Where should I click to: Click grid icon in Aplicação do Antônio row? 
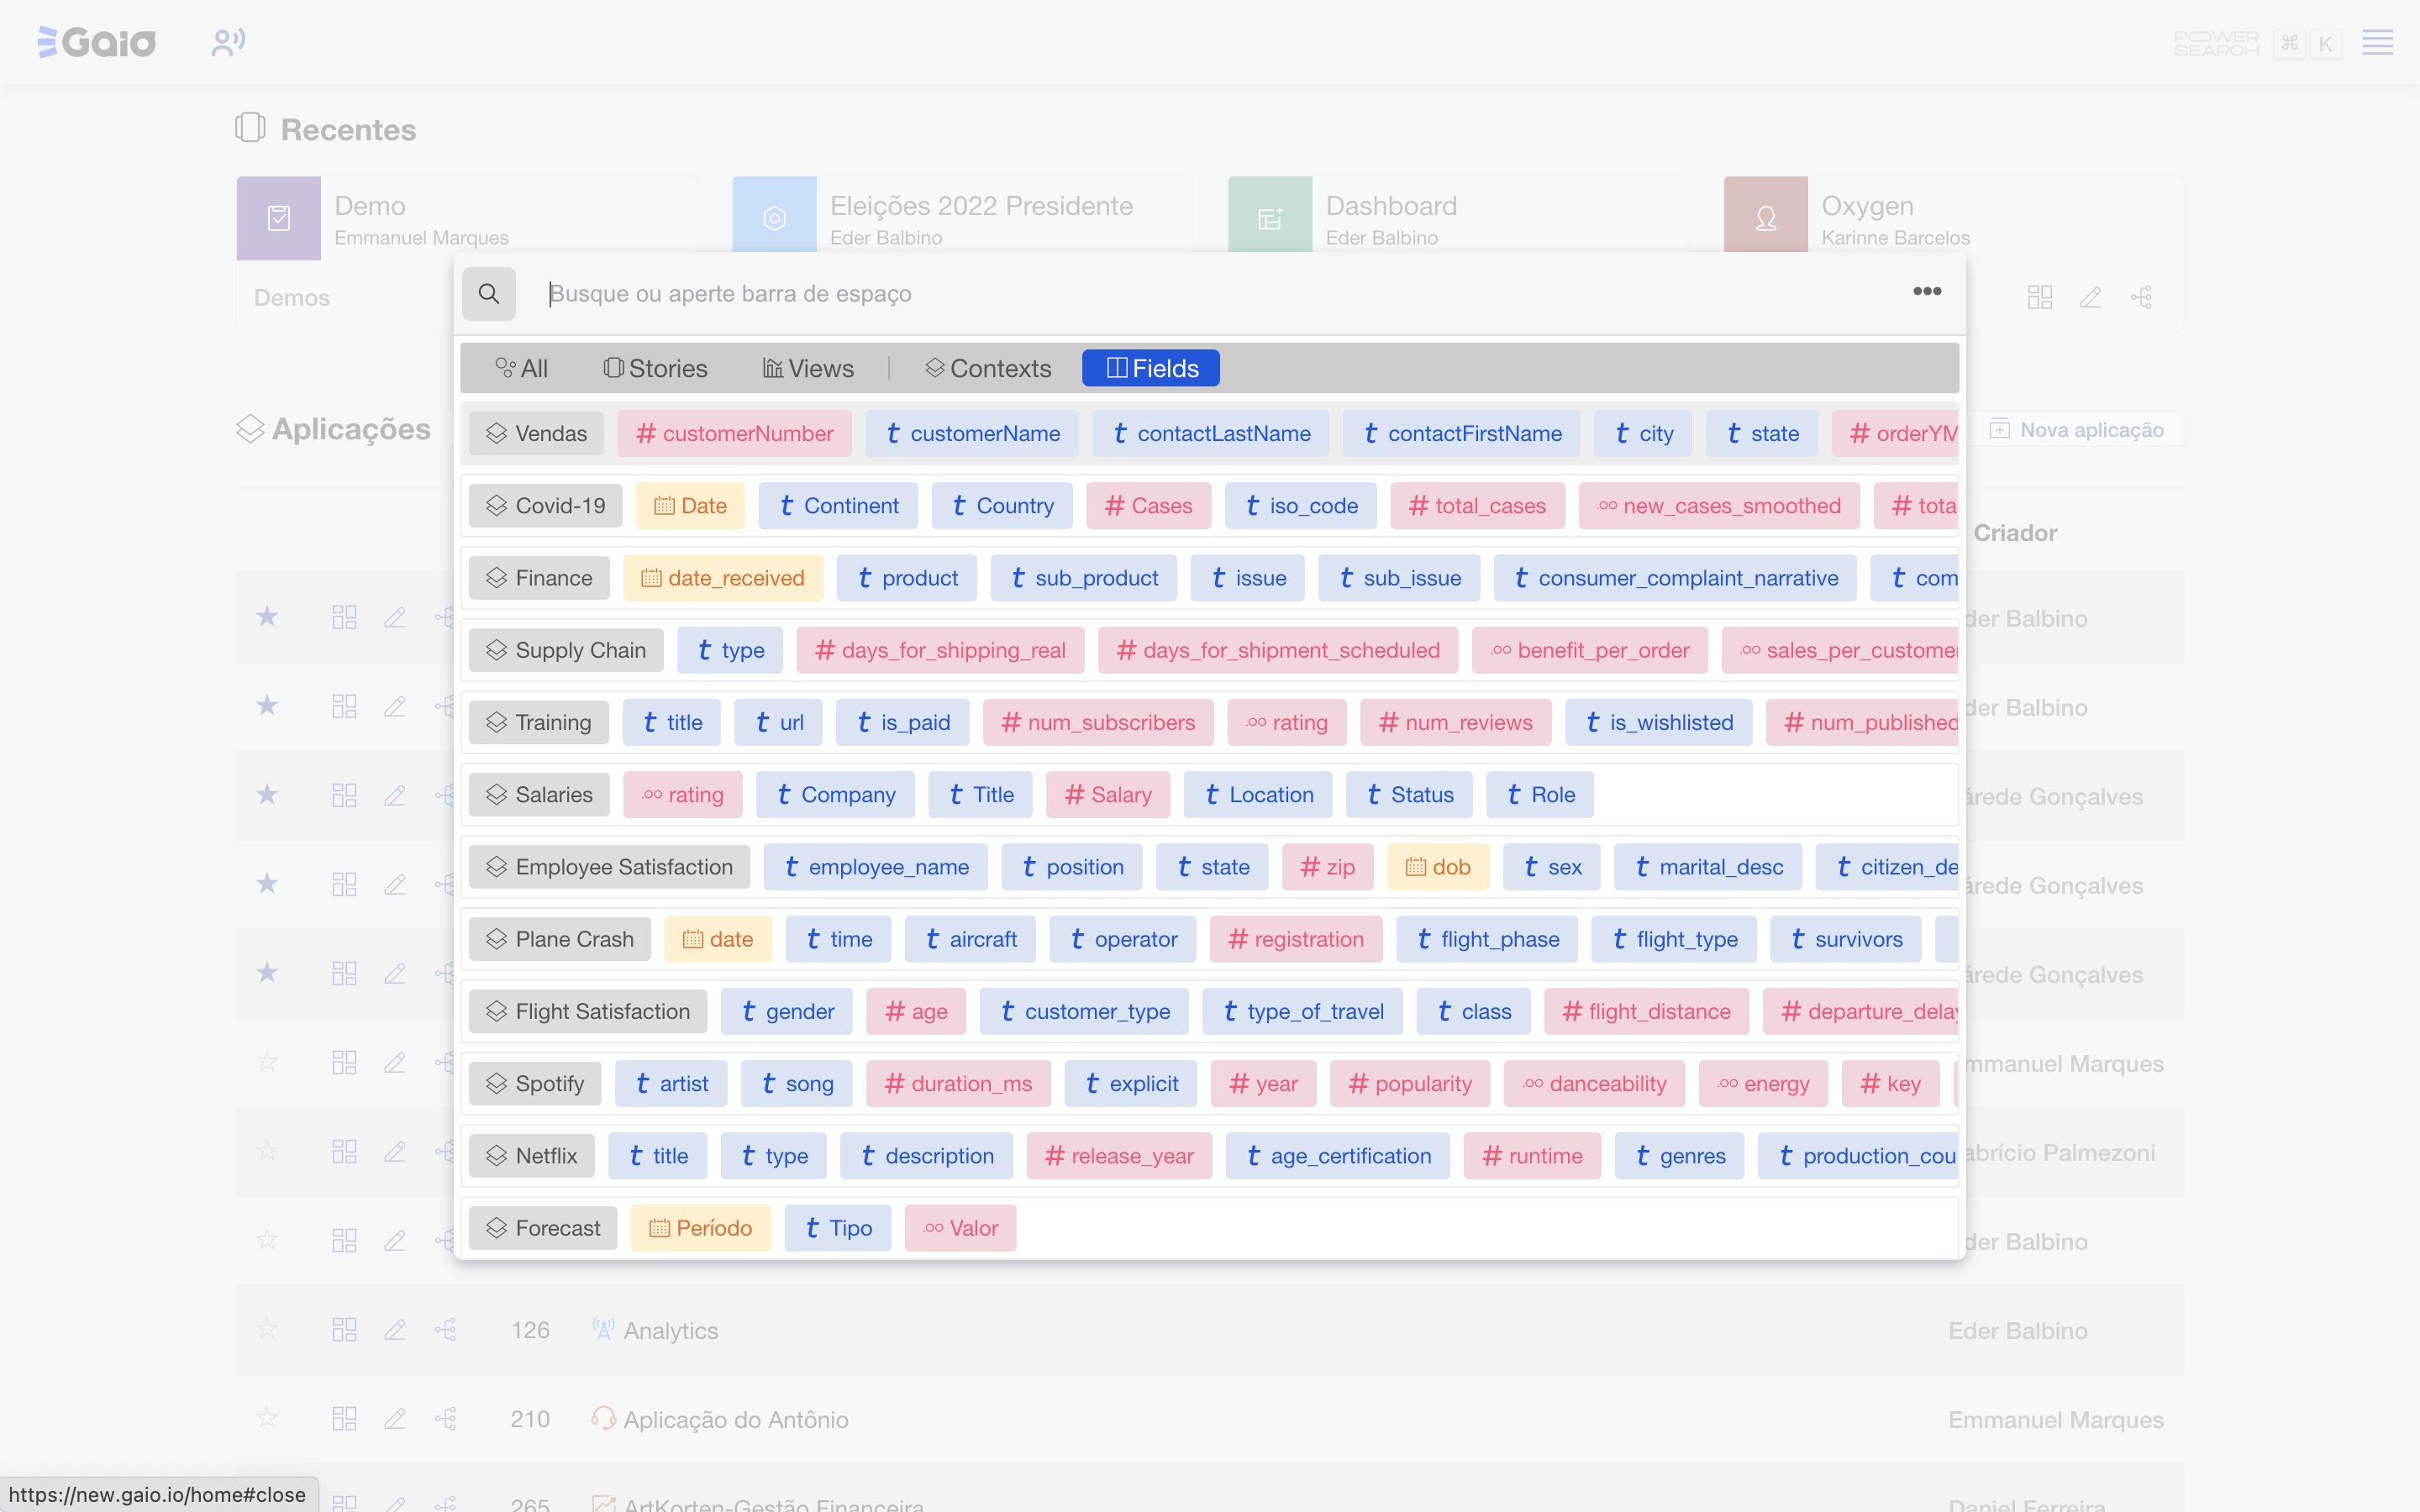(344, 1418)
